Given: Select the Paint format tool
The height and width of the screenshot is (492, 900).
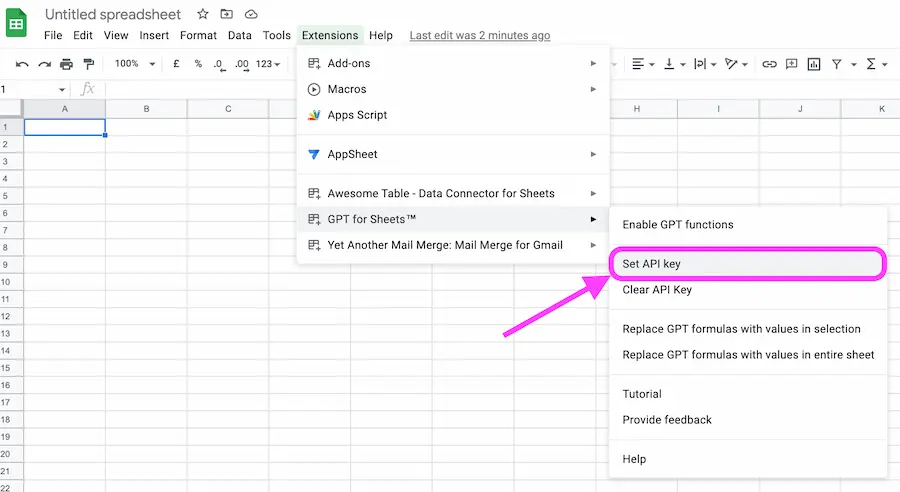Looking at the screenshot, I should (x=88, y=64).
